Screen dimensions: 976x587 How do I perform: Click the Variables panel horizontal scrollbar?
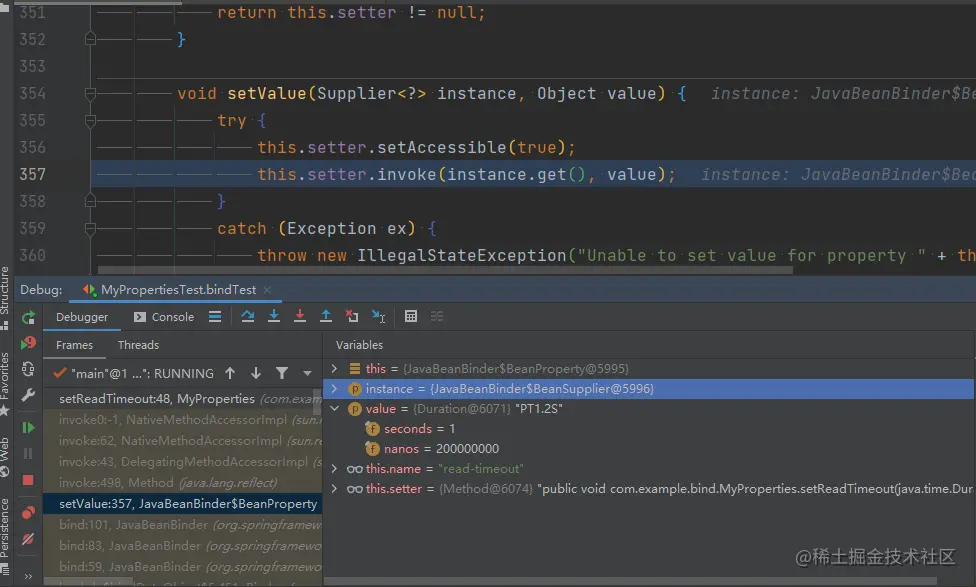point(630,581)
